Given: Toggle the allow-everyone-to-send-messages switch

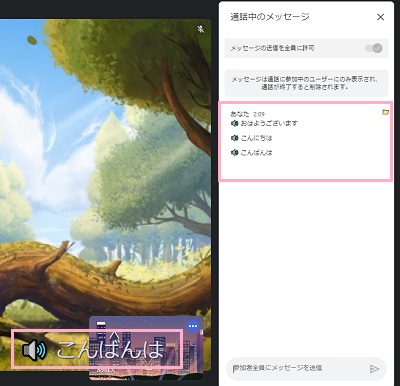Looking at the screenshot, I should pos(374,48).
